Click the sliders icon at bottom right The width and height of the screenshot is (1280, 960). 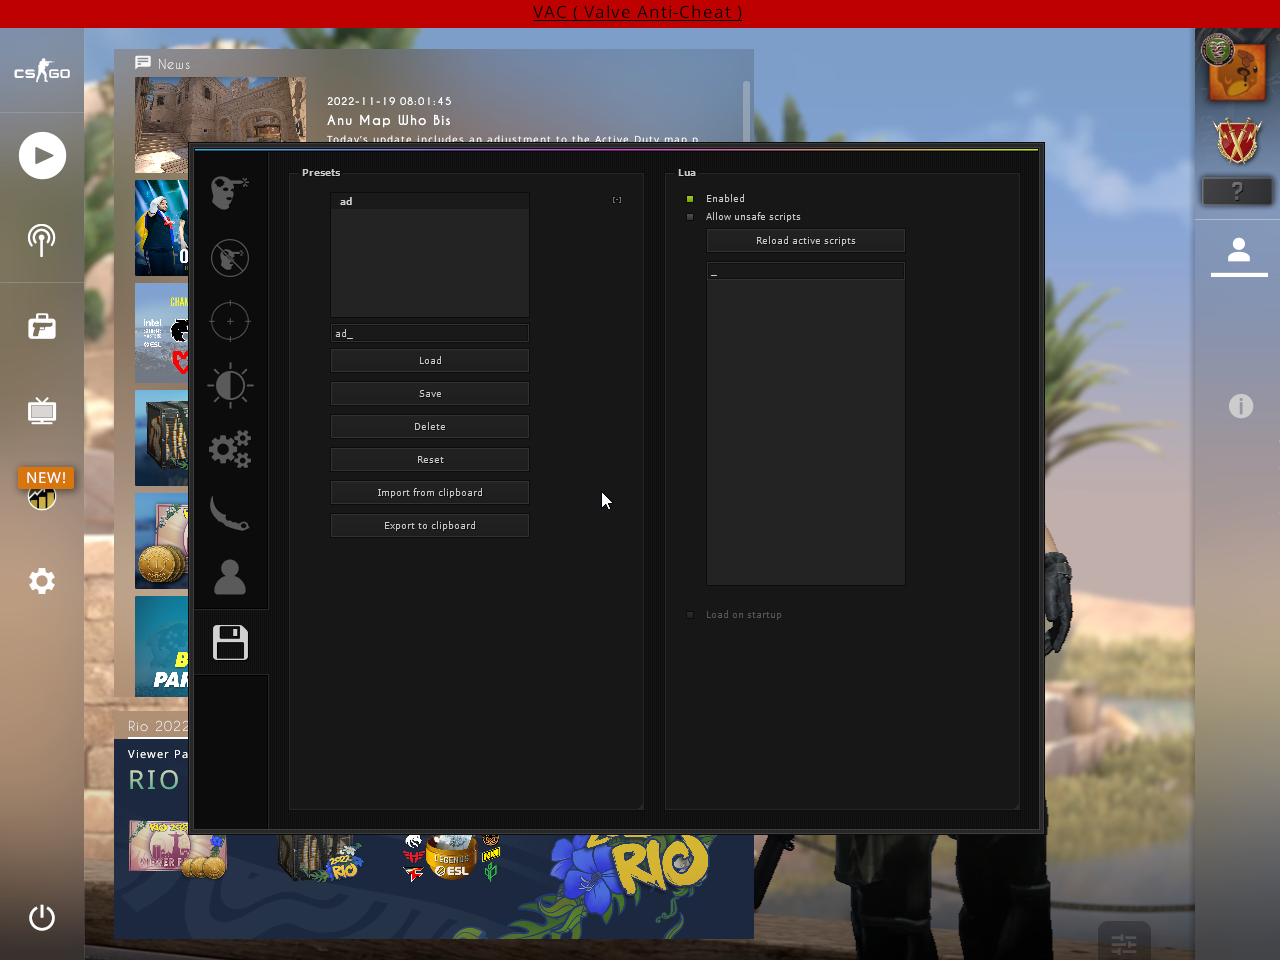click(1124, 943)
